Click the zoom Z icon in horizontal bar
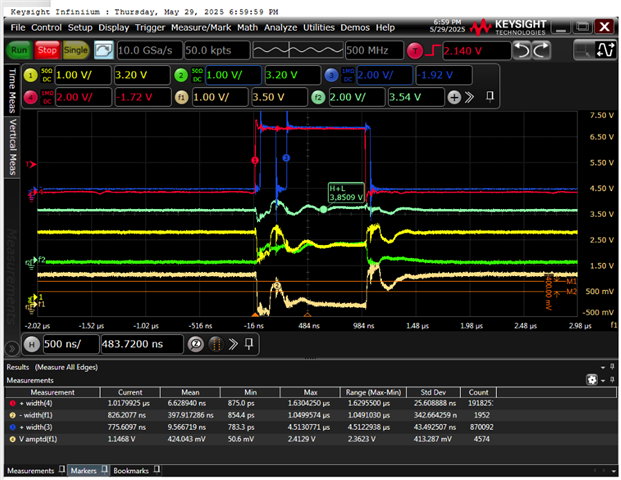Screen dimensions: 621x480 coord(196,344)
